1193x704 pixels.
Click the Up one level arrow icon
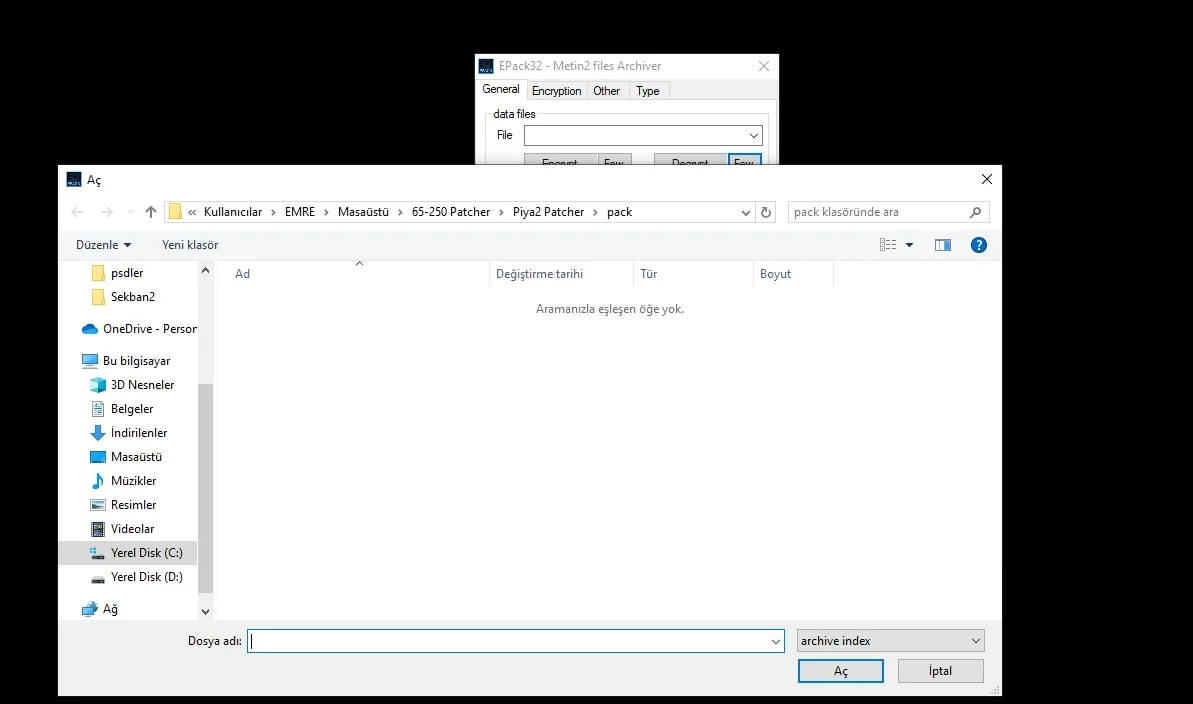tap(151, 212)
